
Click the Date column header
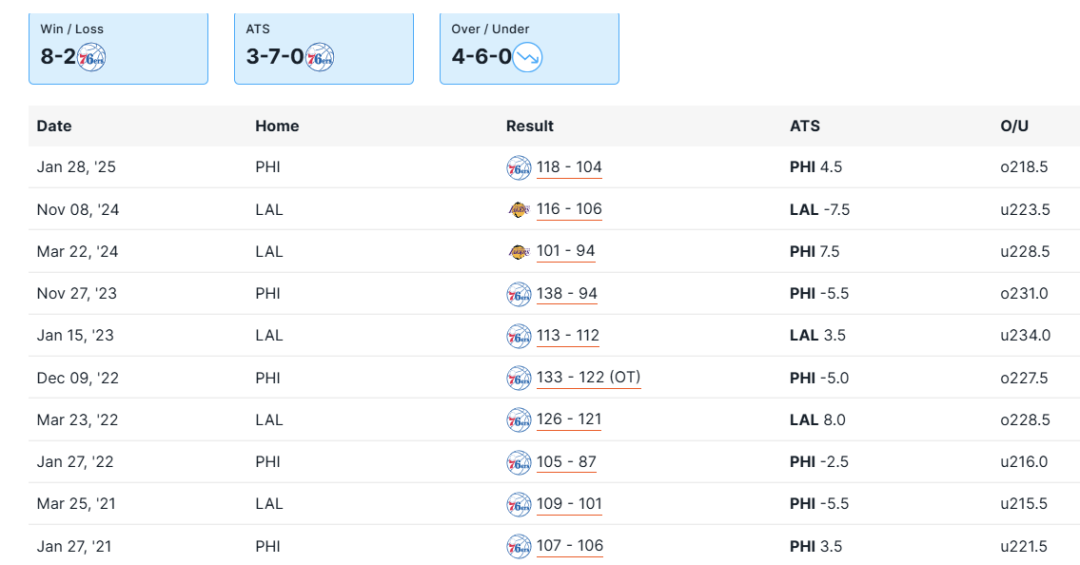point(54,126)
